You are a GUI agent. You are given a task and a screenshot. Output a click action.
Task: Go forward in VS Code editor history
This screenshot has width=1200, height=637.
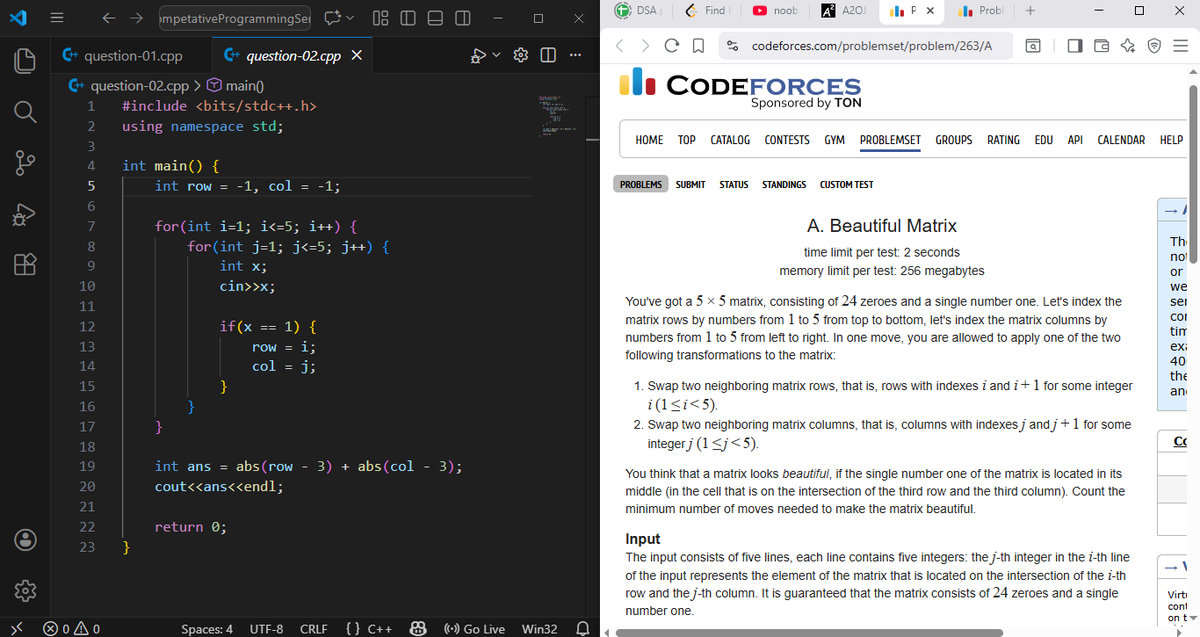pyautogui.click(x=135, y=19)
